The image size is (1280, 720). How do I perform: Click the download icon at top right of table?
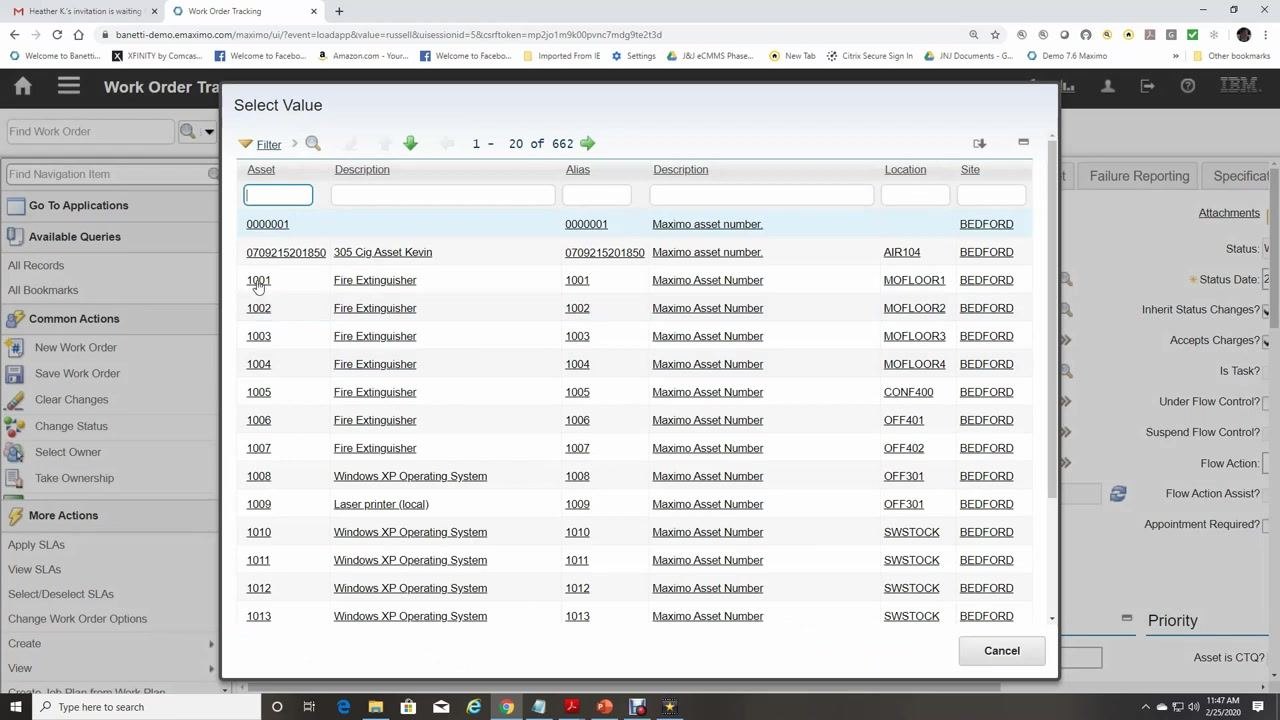[x=980, y=144]
